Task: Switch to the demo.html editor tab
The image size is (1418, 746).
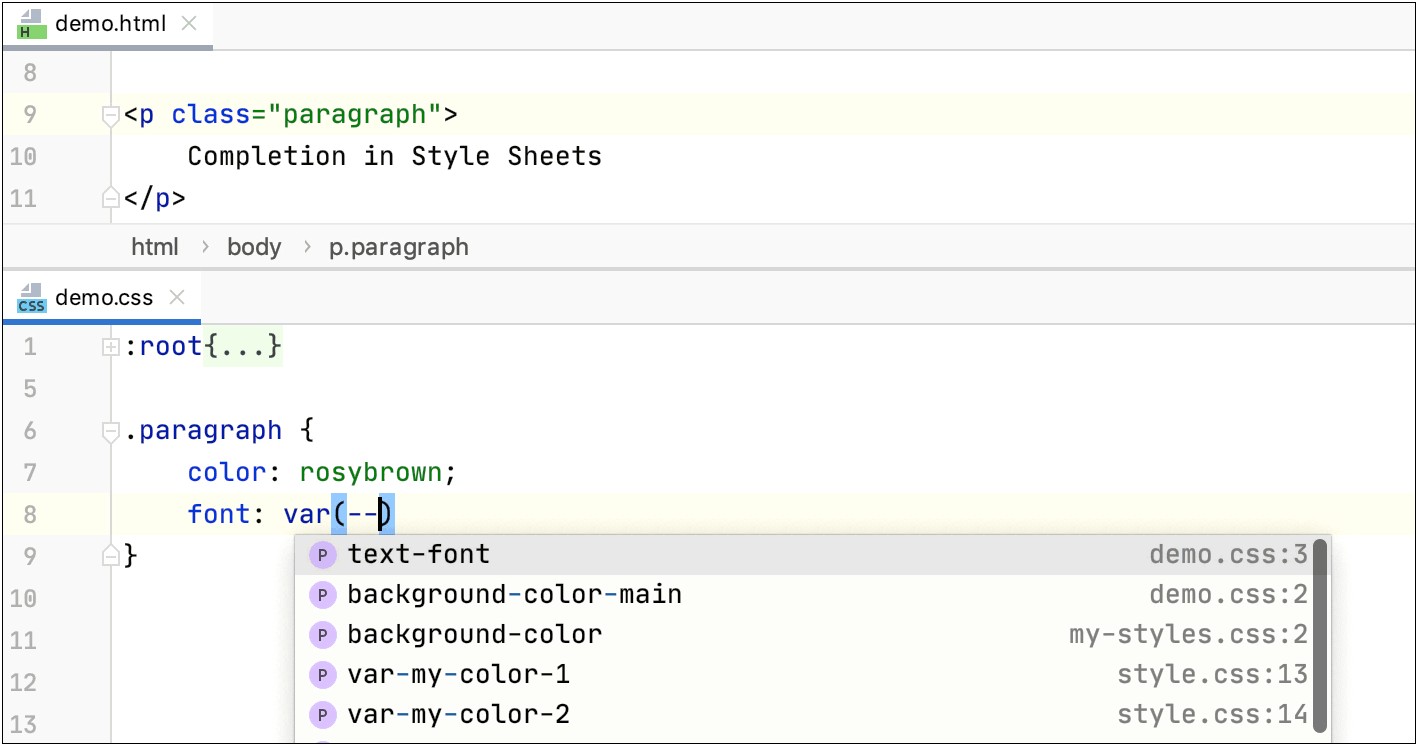Action: (110, 24)
